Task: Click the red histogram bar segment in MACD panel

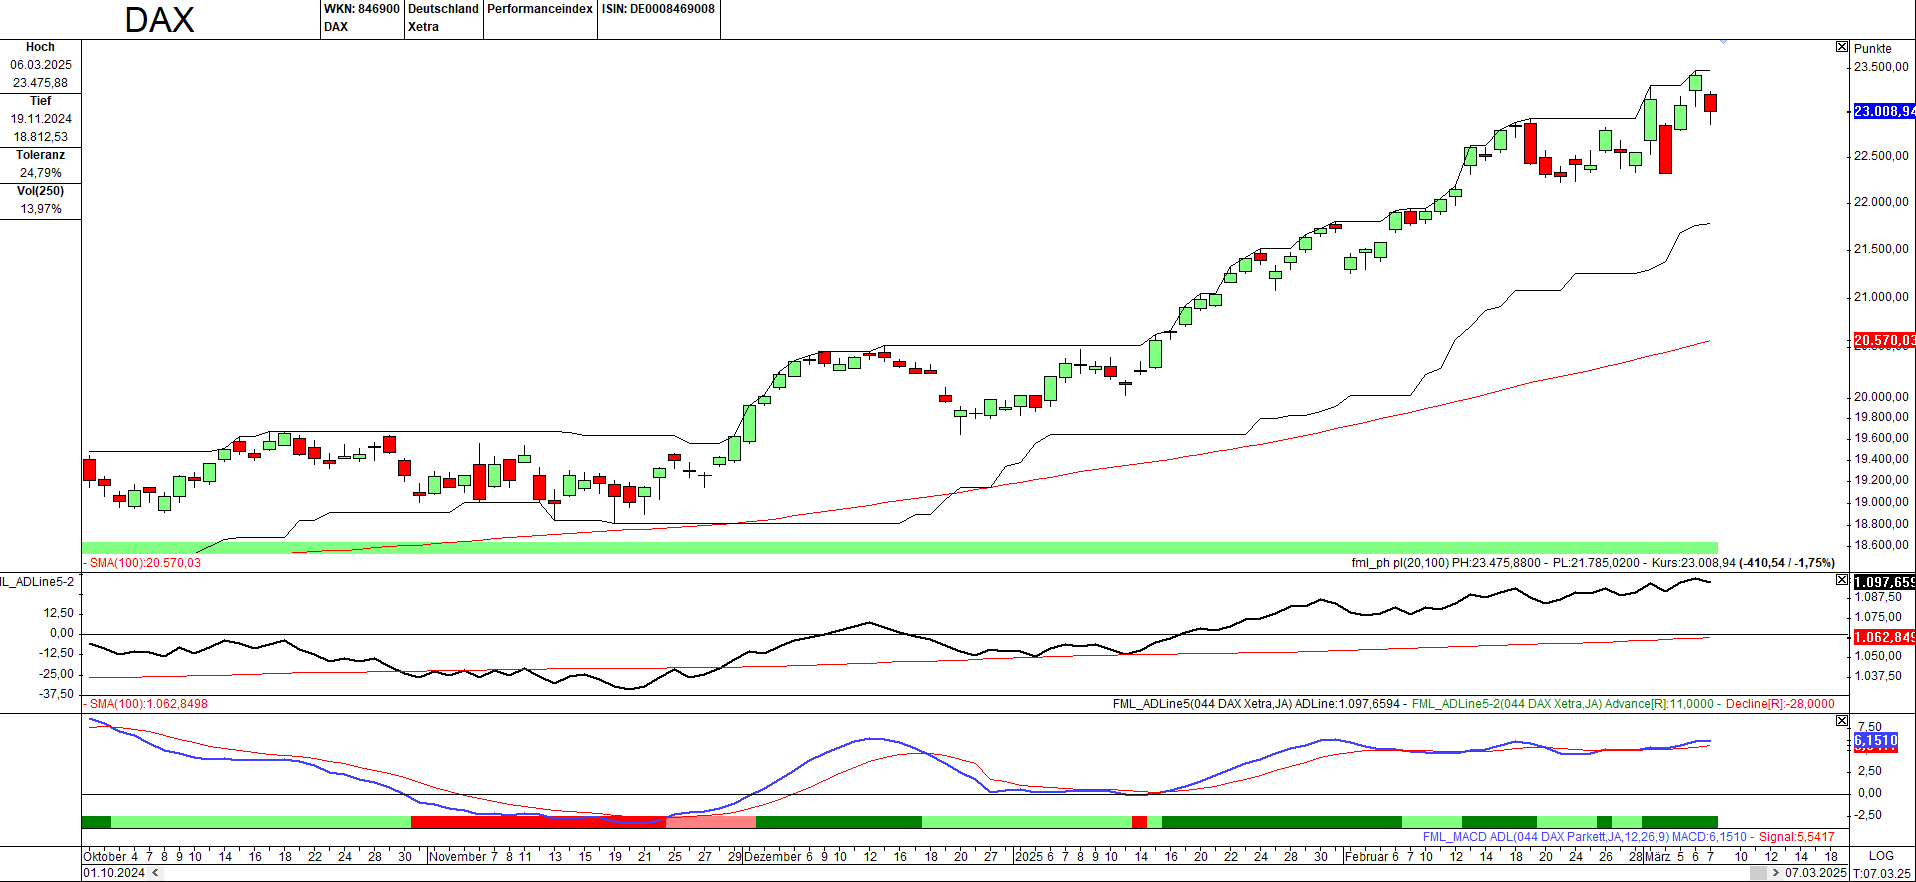Action: coord(538,822)
